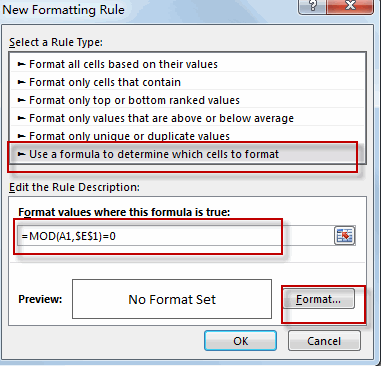This screenshot has width=381, height=366.
Task: Cancel the new formatting rule
Action: click(324, 341)
